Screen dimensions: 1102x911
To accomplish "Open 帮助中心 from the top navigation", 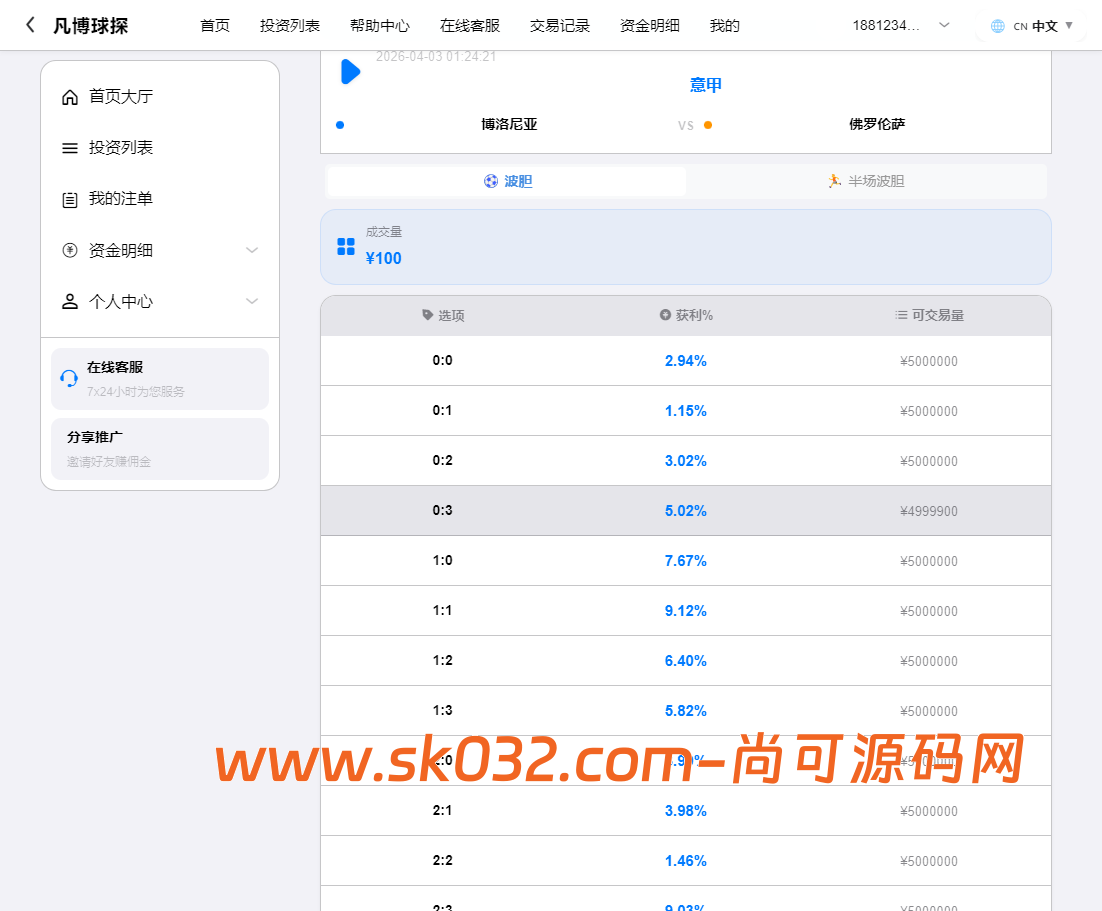I will coord(380,26).
